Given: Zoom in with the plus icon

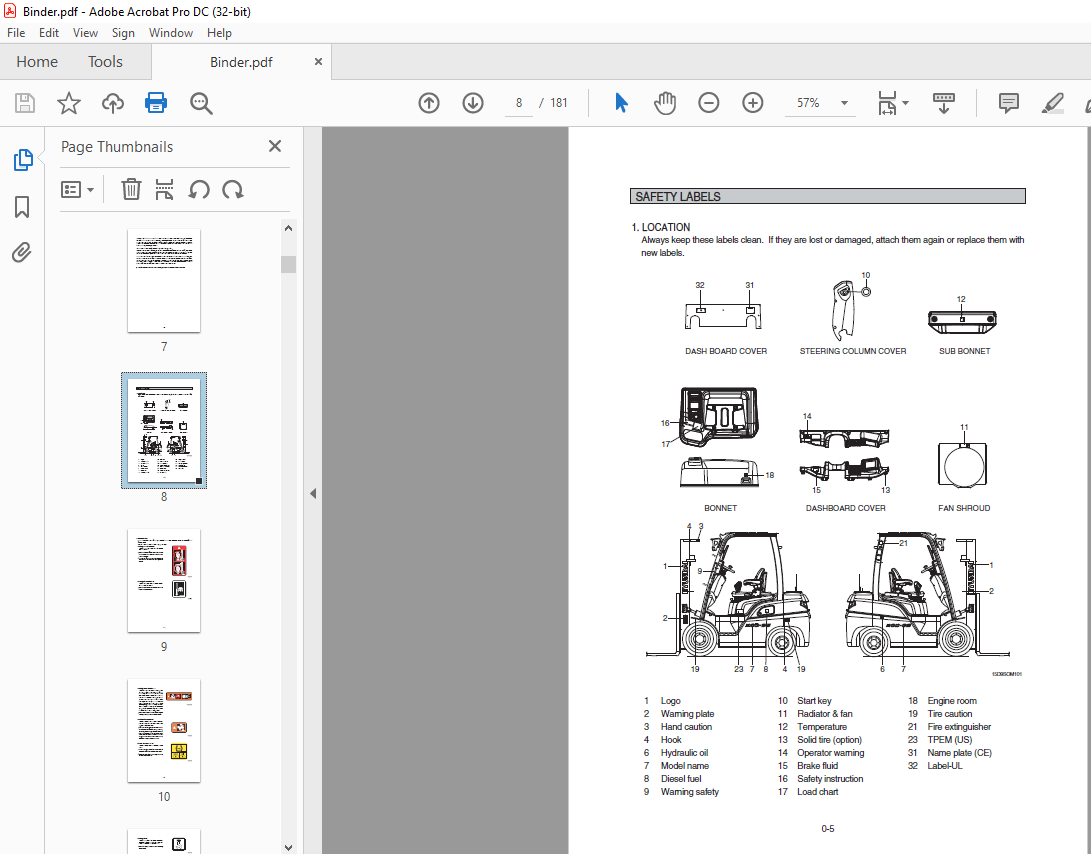Looking at the screenshot, I should (752, 103).
